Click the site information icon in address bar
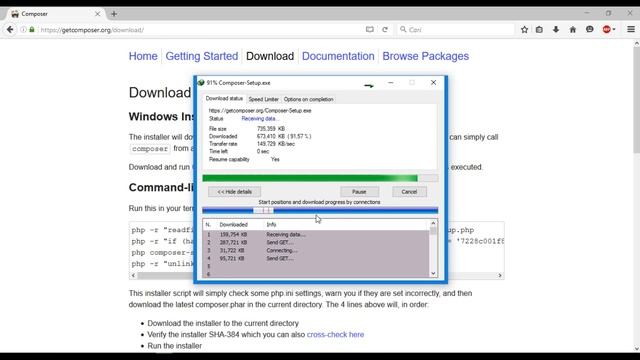 [x=23, y=29]
